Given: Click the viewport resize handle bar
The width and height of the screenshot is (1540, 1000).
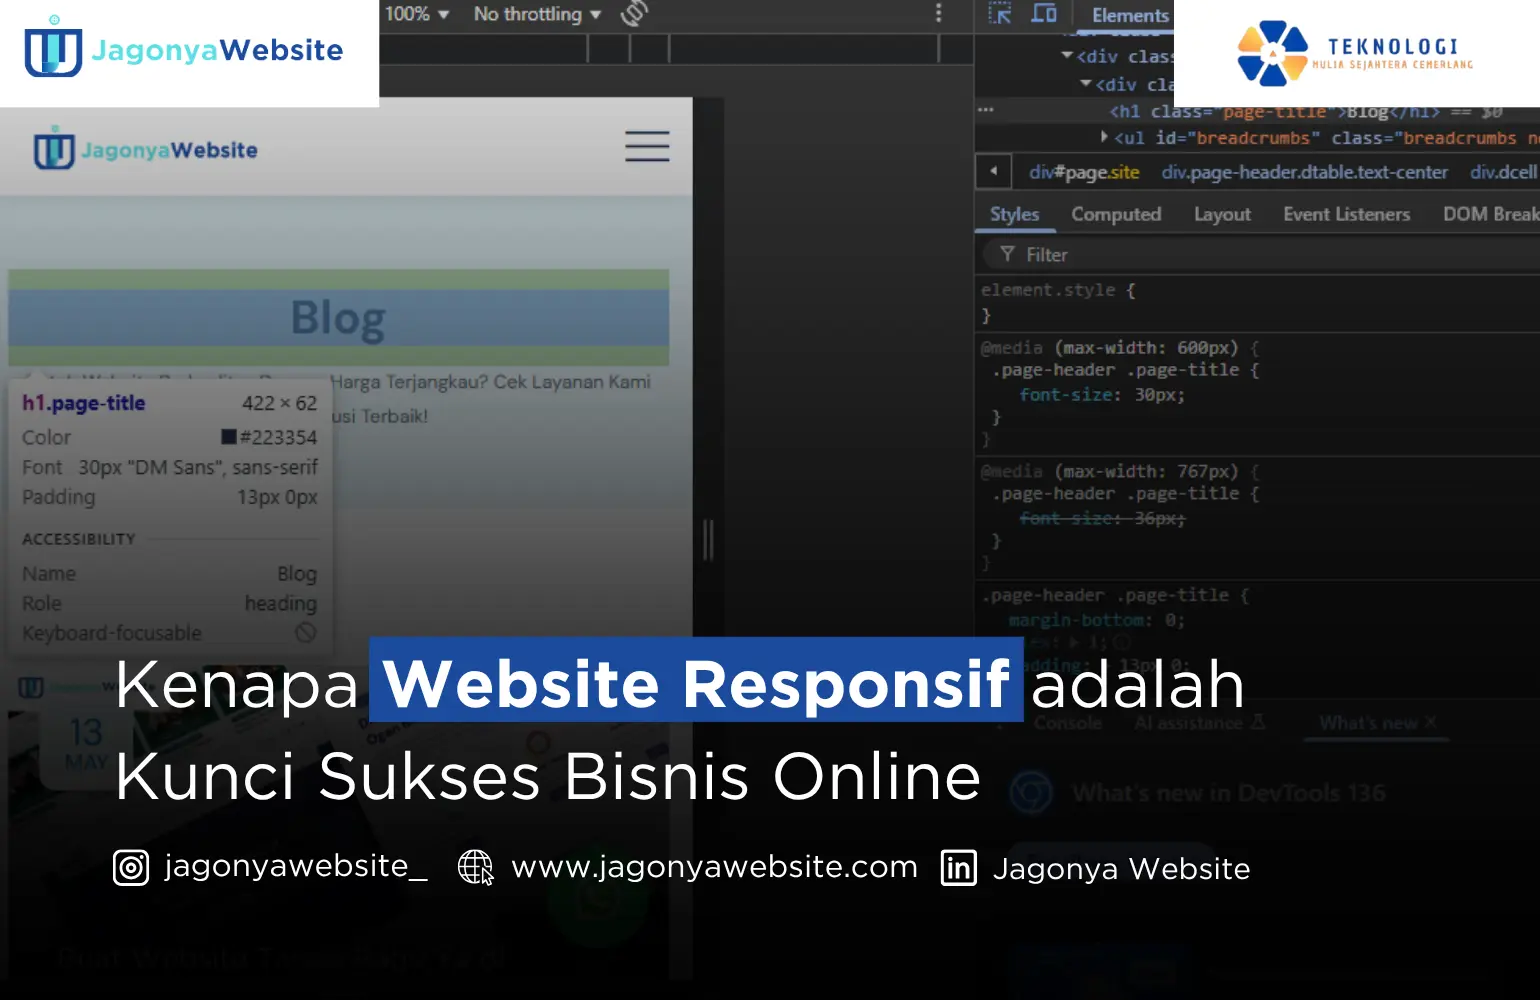Looking at the screenshot, I should coord(708,540).
